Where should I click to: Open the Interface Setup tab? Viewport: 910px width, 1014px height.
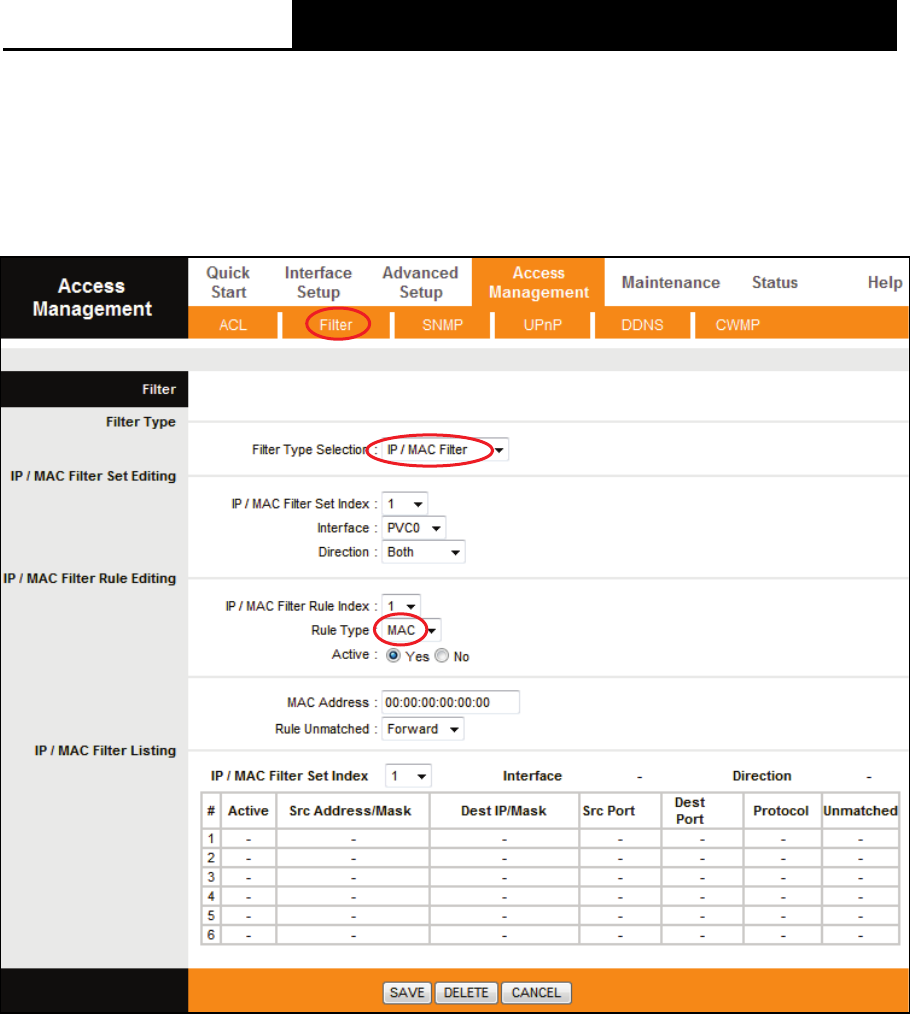tap(318, 283)
